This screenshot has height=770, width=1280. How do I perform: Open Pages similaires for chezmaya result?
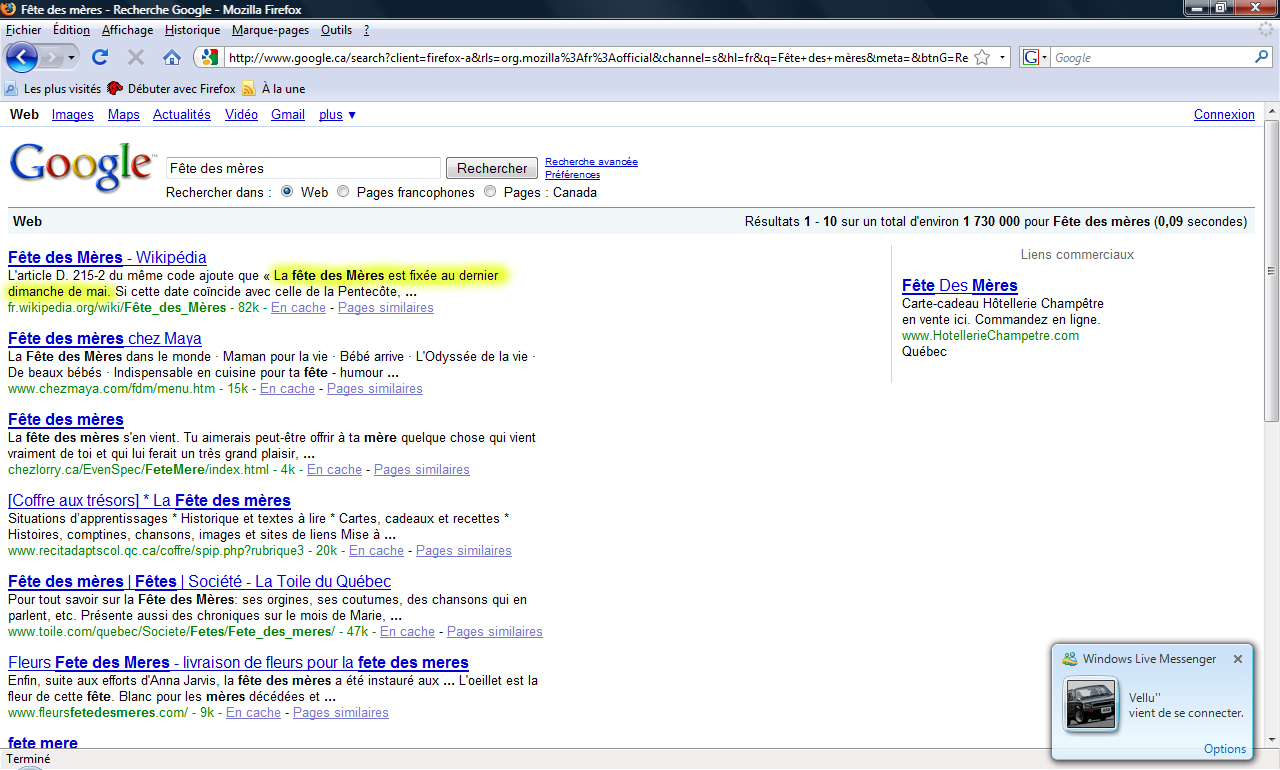[375, 389]
